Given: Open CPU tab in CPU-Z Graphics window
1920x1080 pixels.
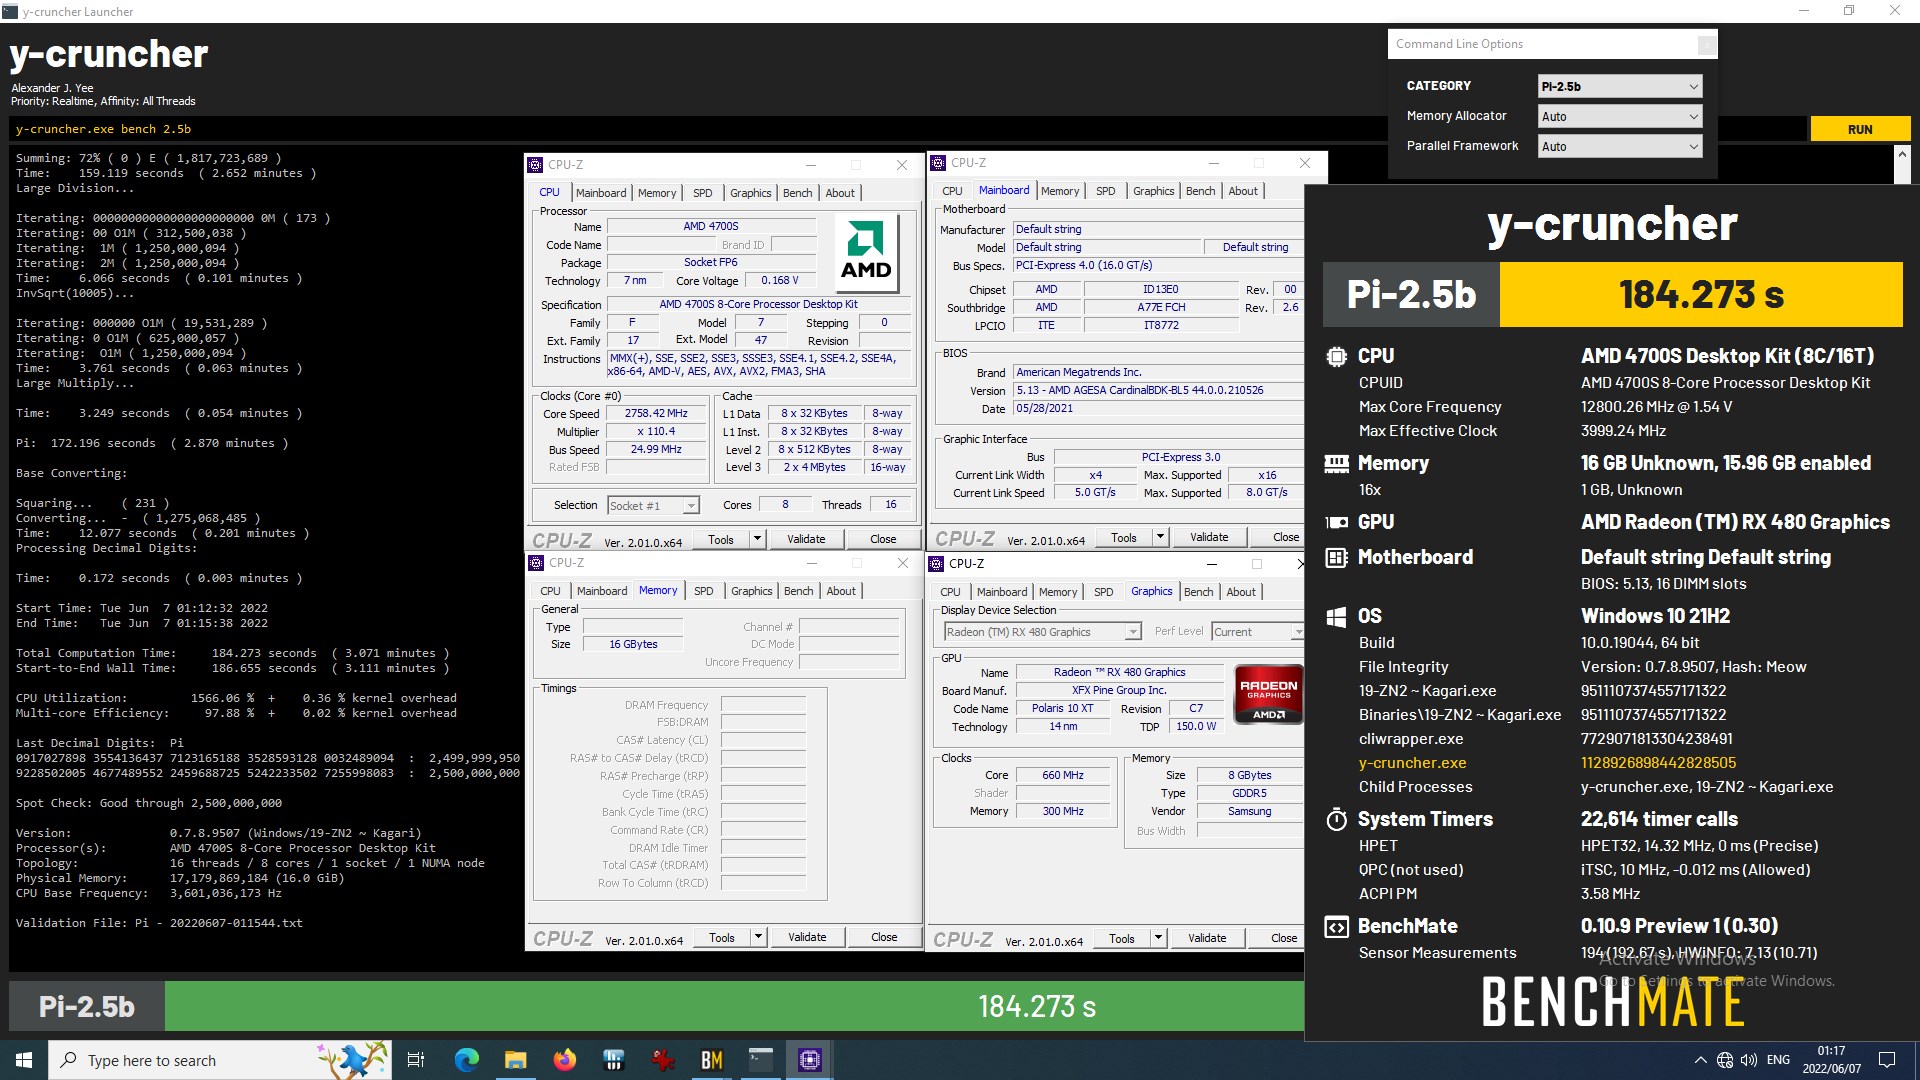Looking at the screenshot, I should [x=950, y=592].
